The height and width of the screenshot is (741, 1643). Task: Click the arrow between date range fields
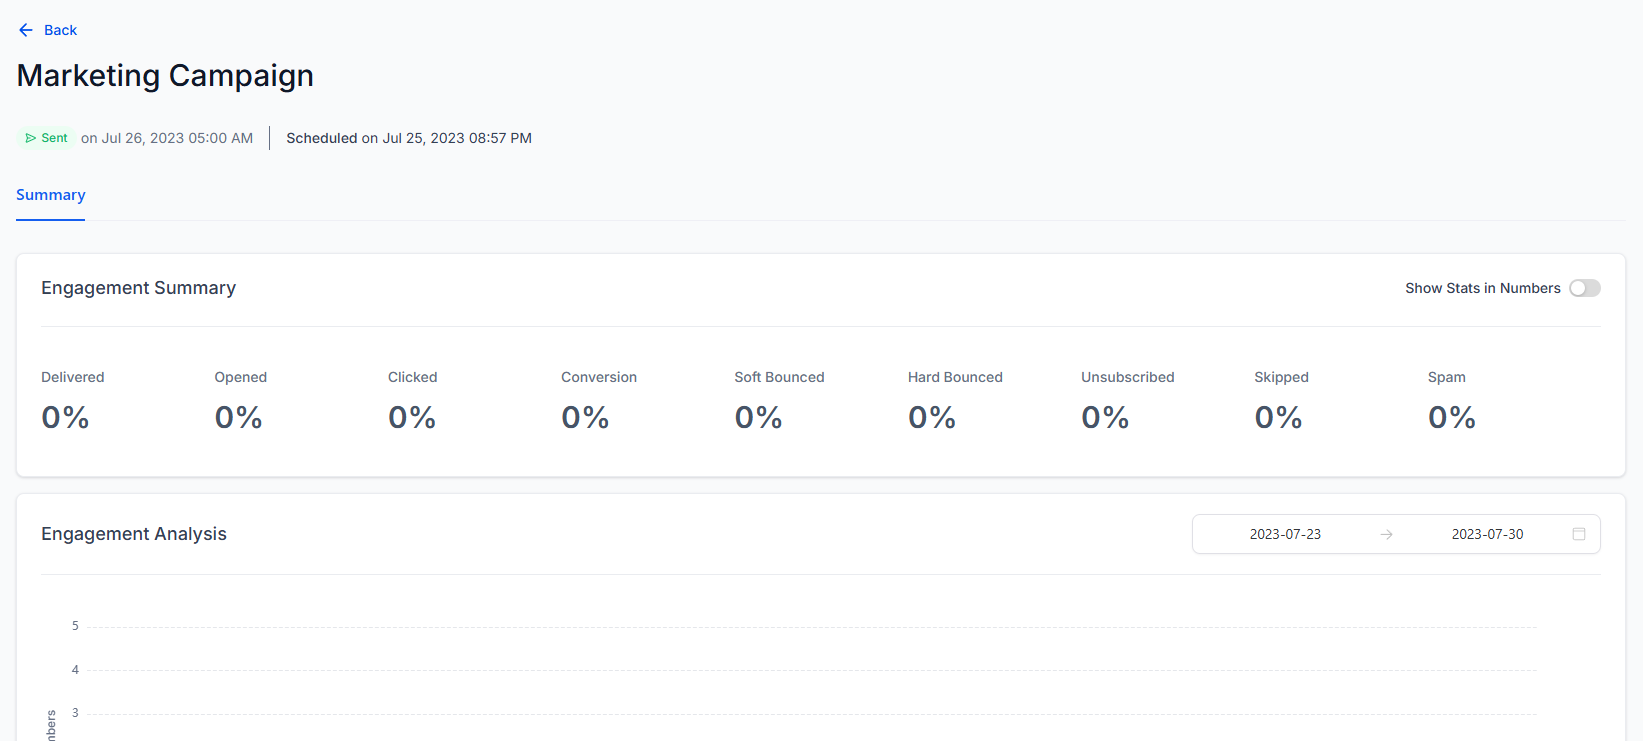1386,534
